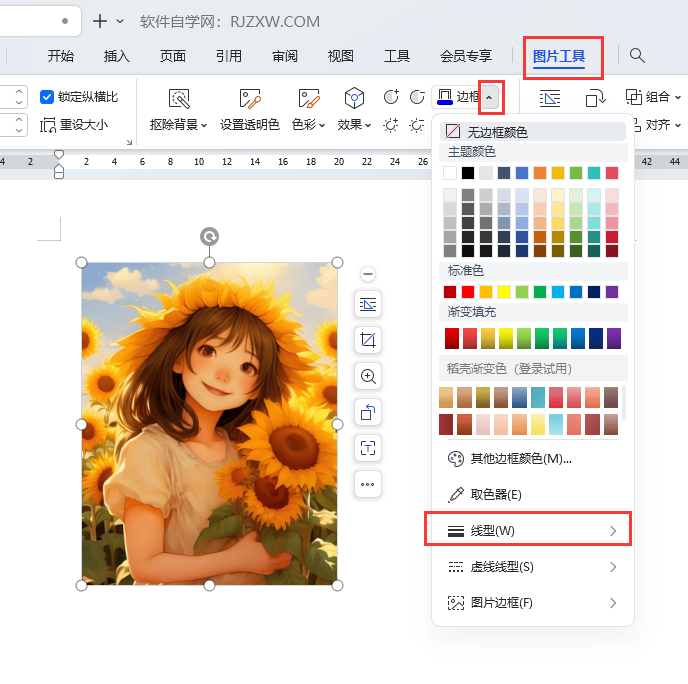Switch to the Review (审阅) tab
688x684 pixels.
tap(285, 56)
